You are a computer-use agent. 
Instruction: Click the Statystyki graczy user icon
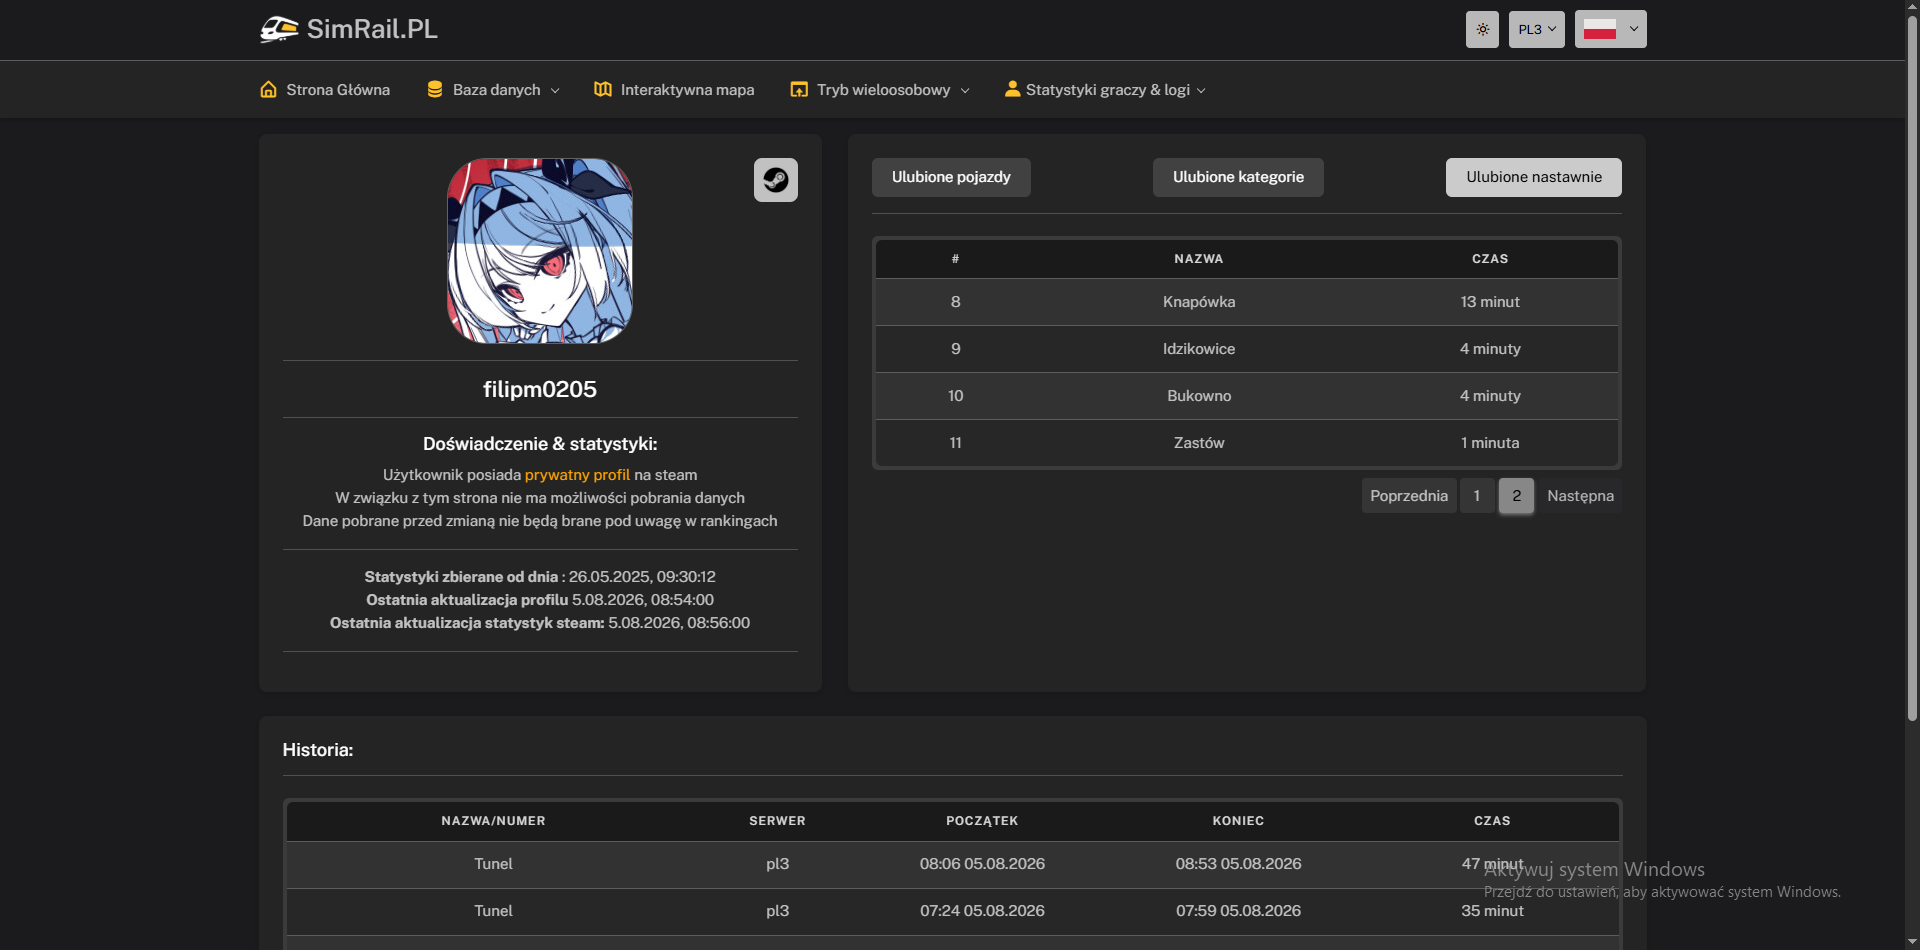pyautogui.click(x=1012, y=89)
